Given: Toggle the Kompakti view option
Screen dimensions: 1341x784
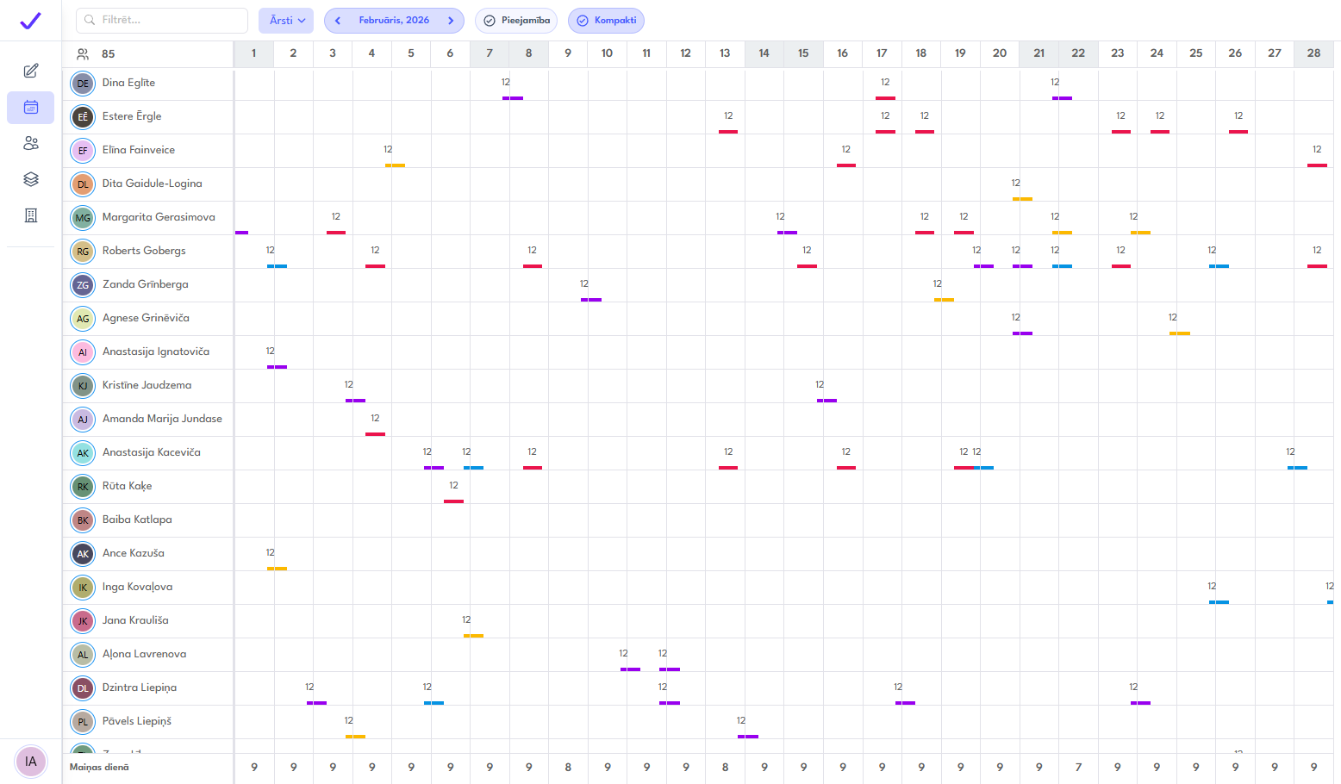Looking at the screenshot, I should pos(606,20).
